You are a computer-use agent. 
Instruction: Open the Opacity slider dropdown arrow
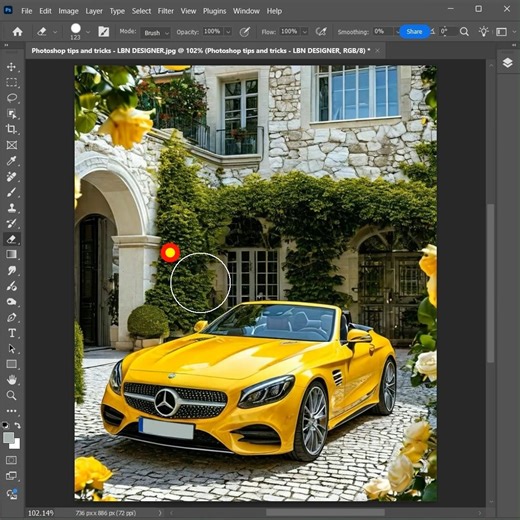pos(228,32)
